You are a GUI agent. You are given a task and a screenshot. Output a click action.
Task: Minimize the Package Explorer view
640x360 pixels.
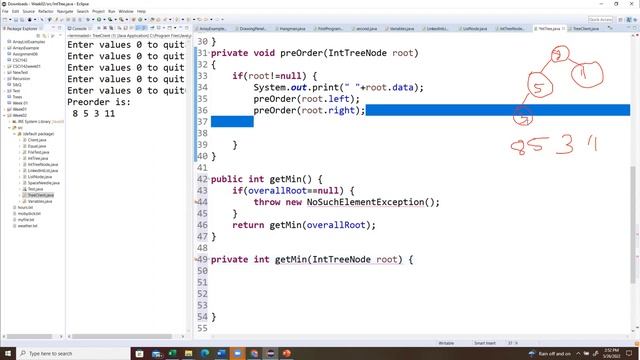pyautogui.click(x=53, y=28)
